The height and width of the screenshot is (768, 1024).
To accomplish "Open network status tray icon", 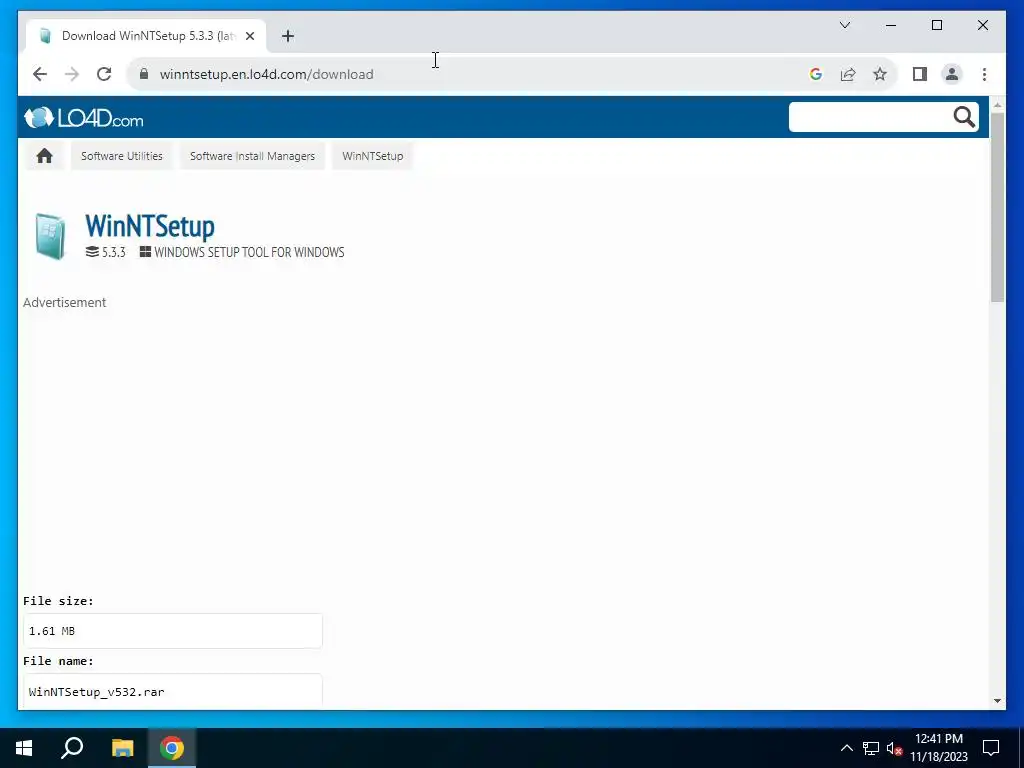I will [871, 748].
